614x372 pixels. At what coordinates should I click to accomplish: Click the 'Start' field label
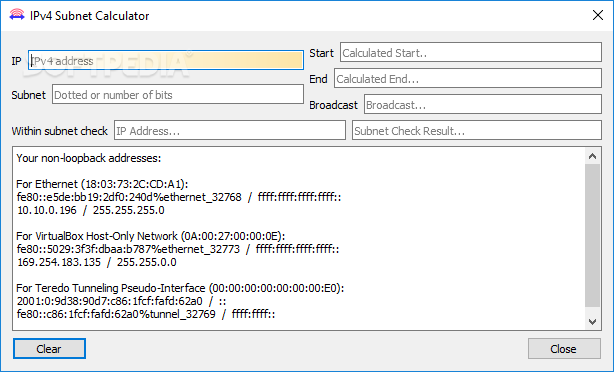[x=321, y=53]
